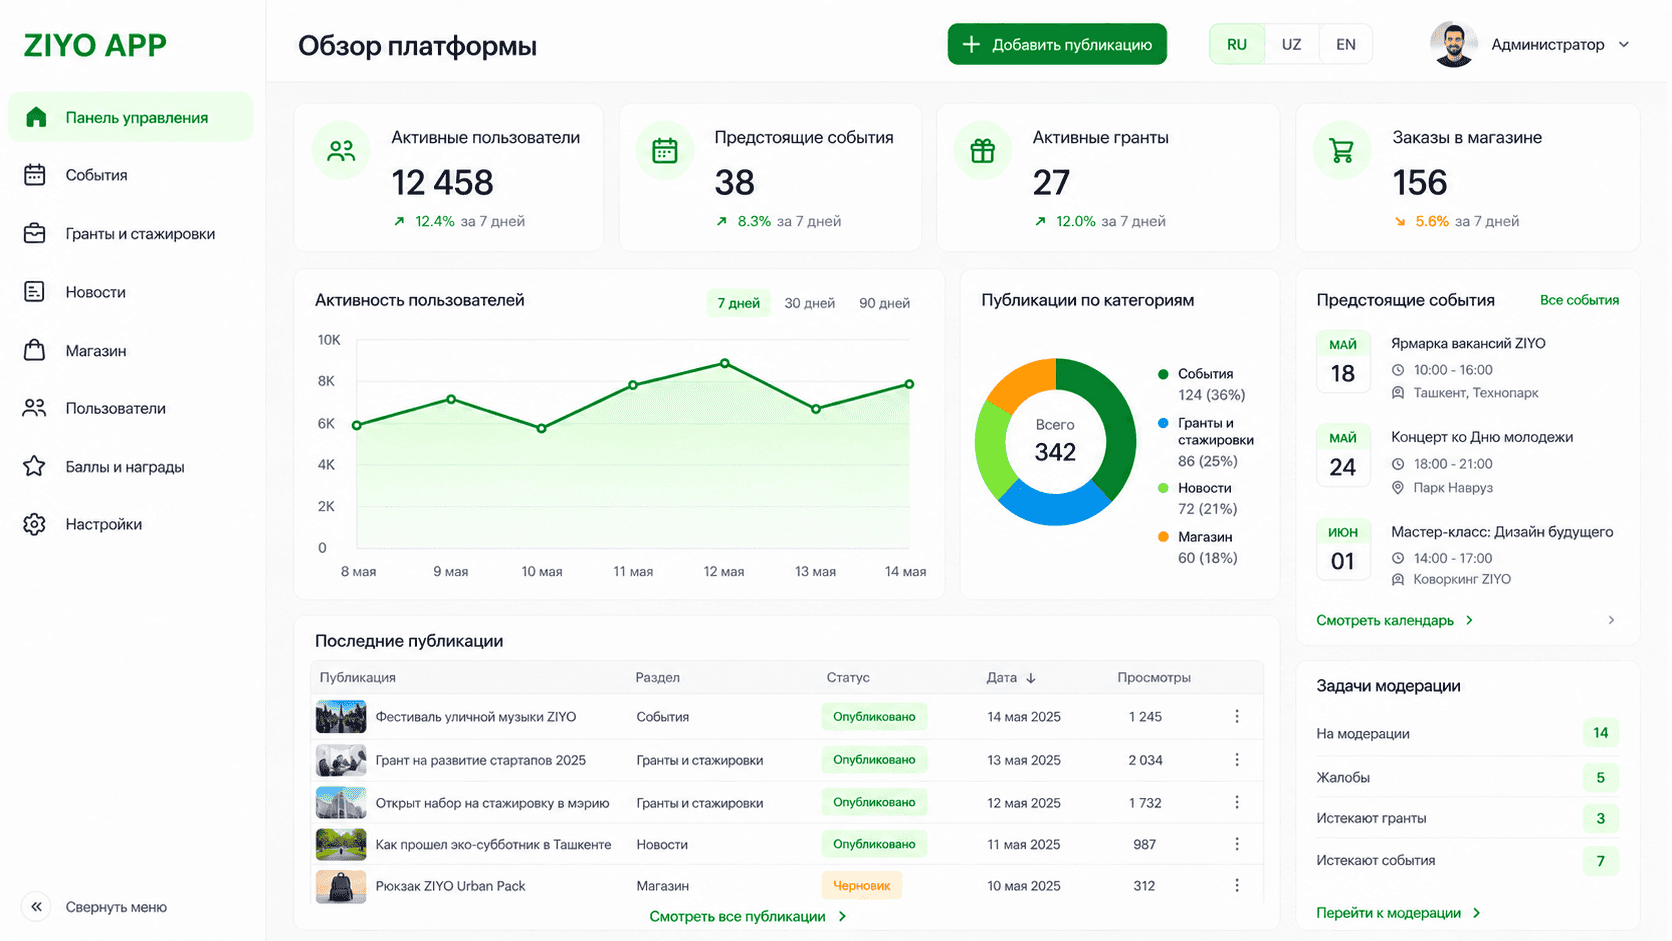The width and height of the screenshot is (1672, 941).
Task: Select the 30 дней chart range
Action: tap(809, 303)
